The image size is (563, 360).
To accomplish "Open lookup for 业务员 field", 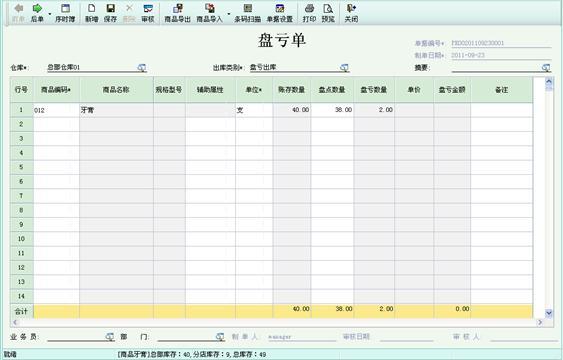I will coord(110,337).
